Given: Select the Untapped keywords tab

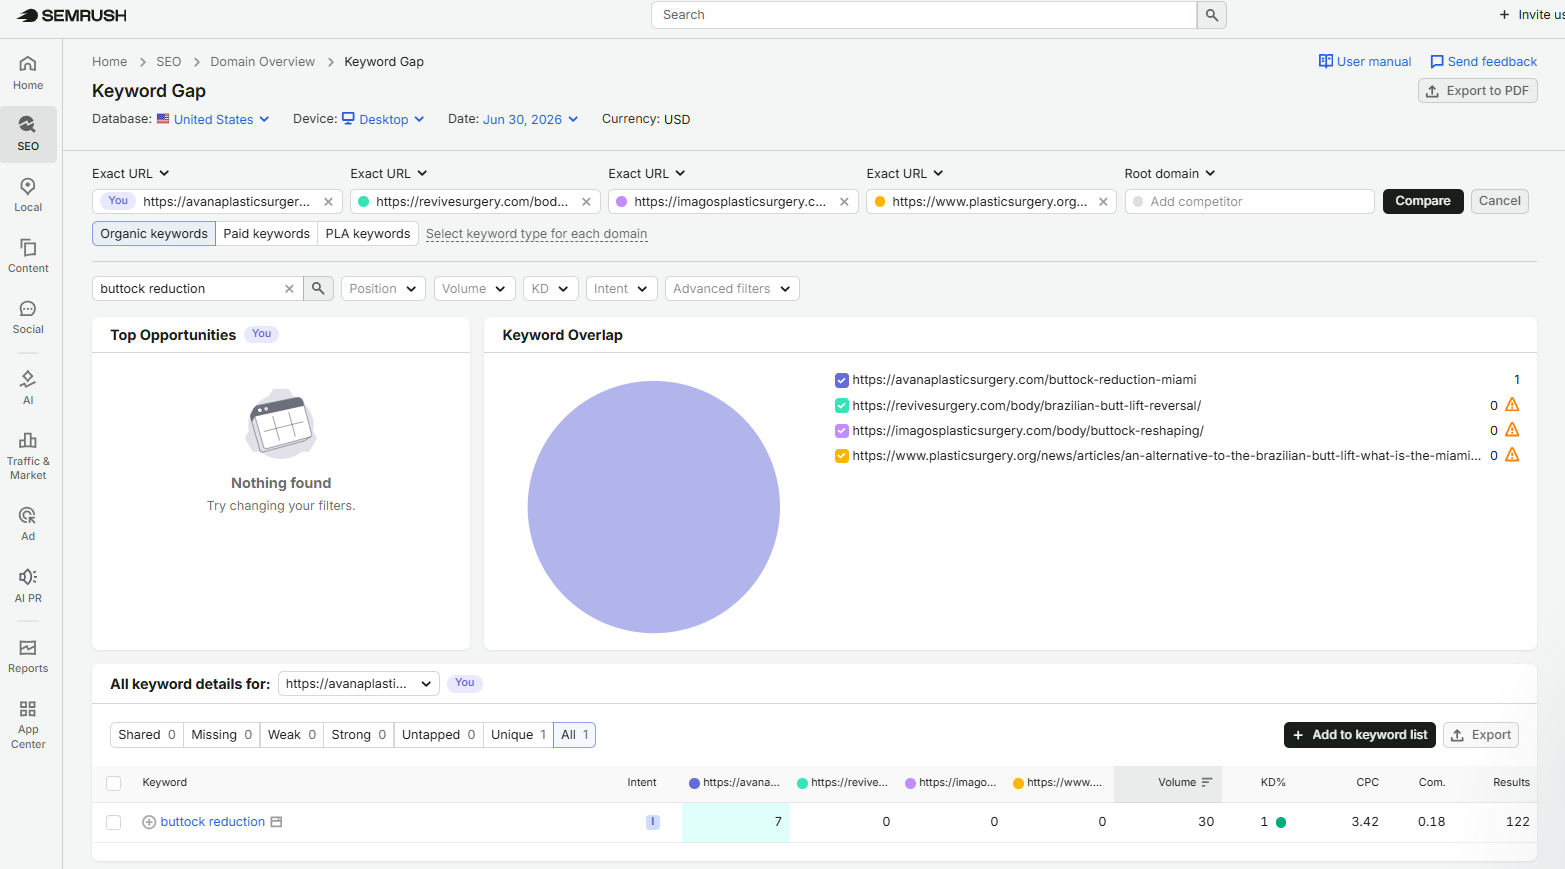Looking at the screenshot, I should [439, 735].
